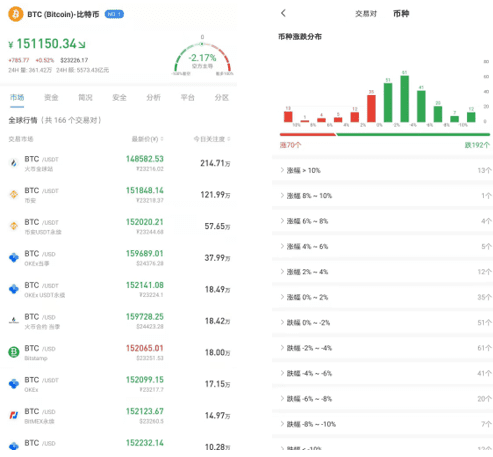Click the OKEx icon beside 159689.01
The width and height of the screenshot is (493, 457).
coord(14,258)
